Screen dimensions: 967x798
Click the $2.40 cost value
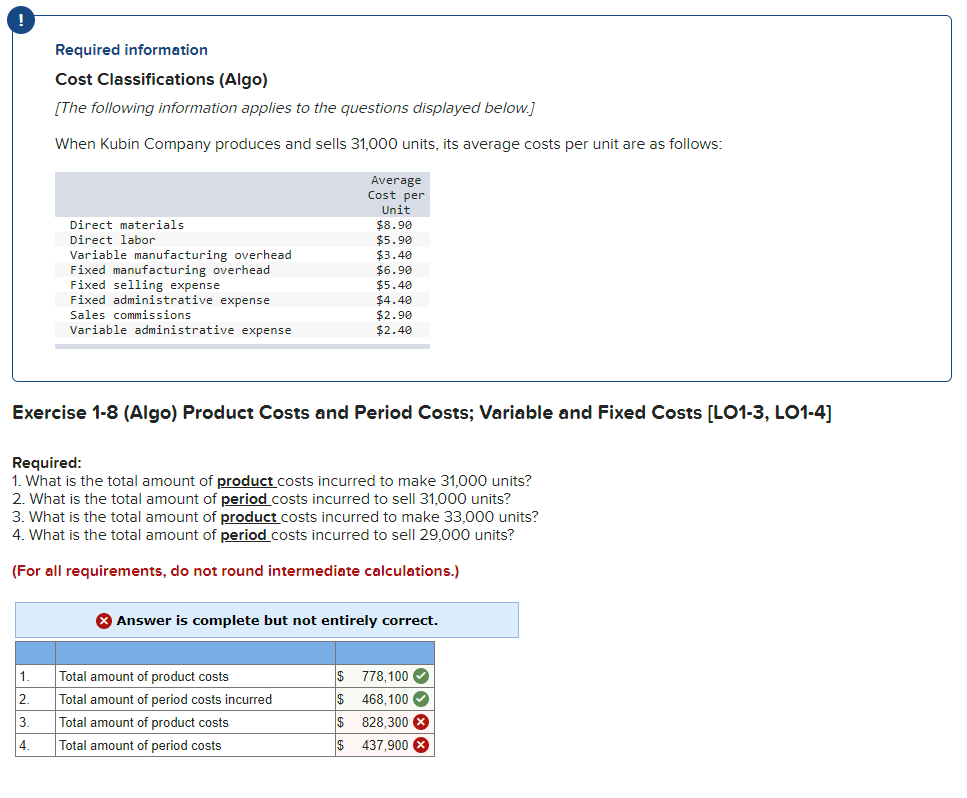click(x=394, y=330)
